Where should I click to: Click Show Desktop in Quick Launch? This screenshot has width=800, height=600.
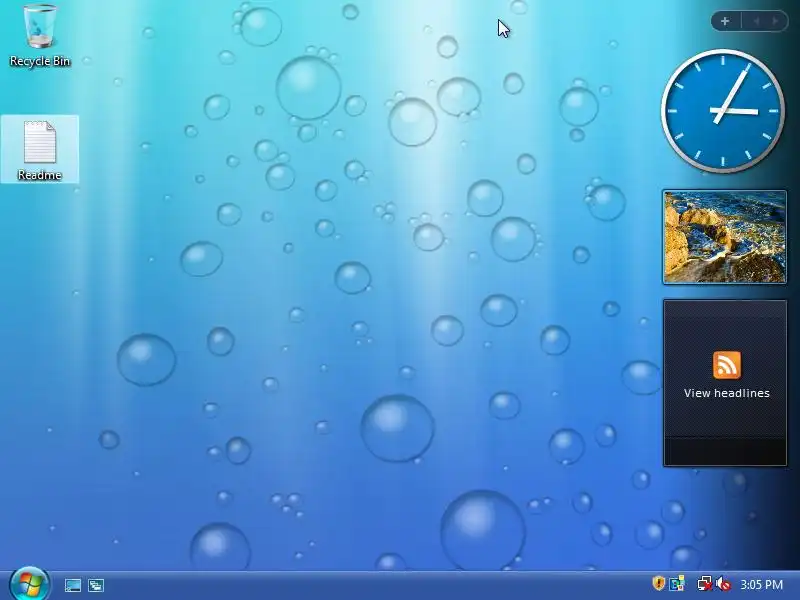tap(72, 585)
